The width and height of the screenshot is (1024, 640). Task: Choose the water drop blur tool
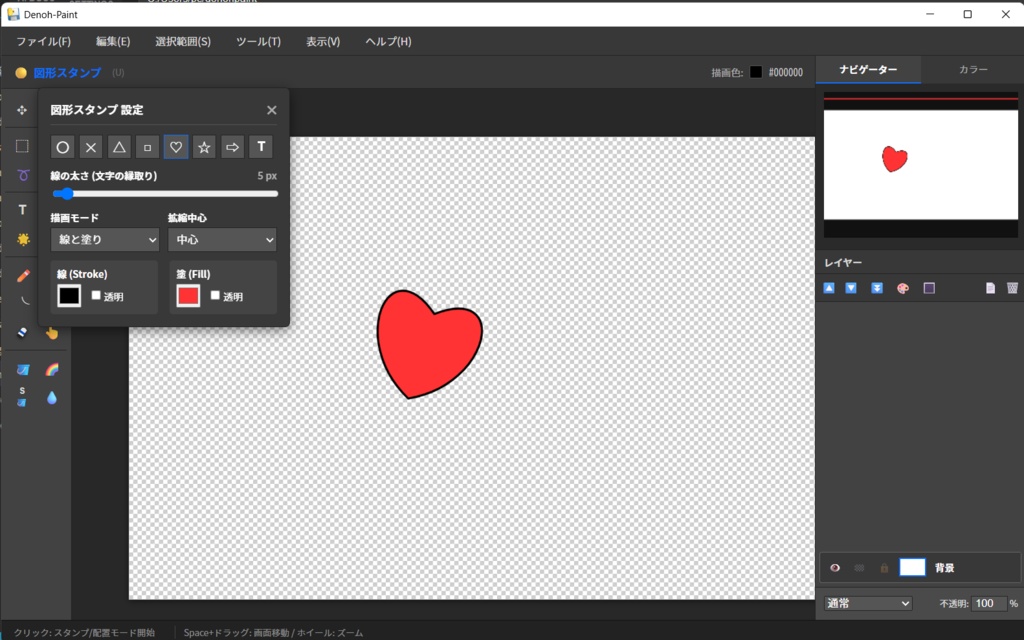click(x=52, y=398)
